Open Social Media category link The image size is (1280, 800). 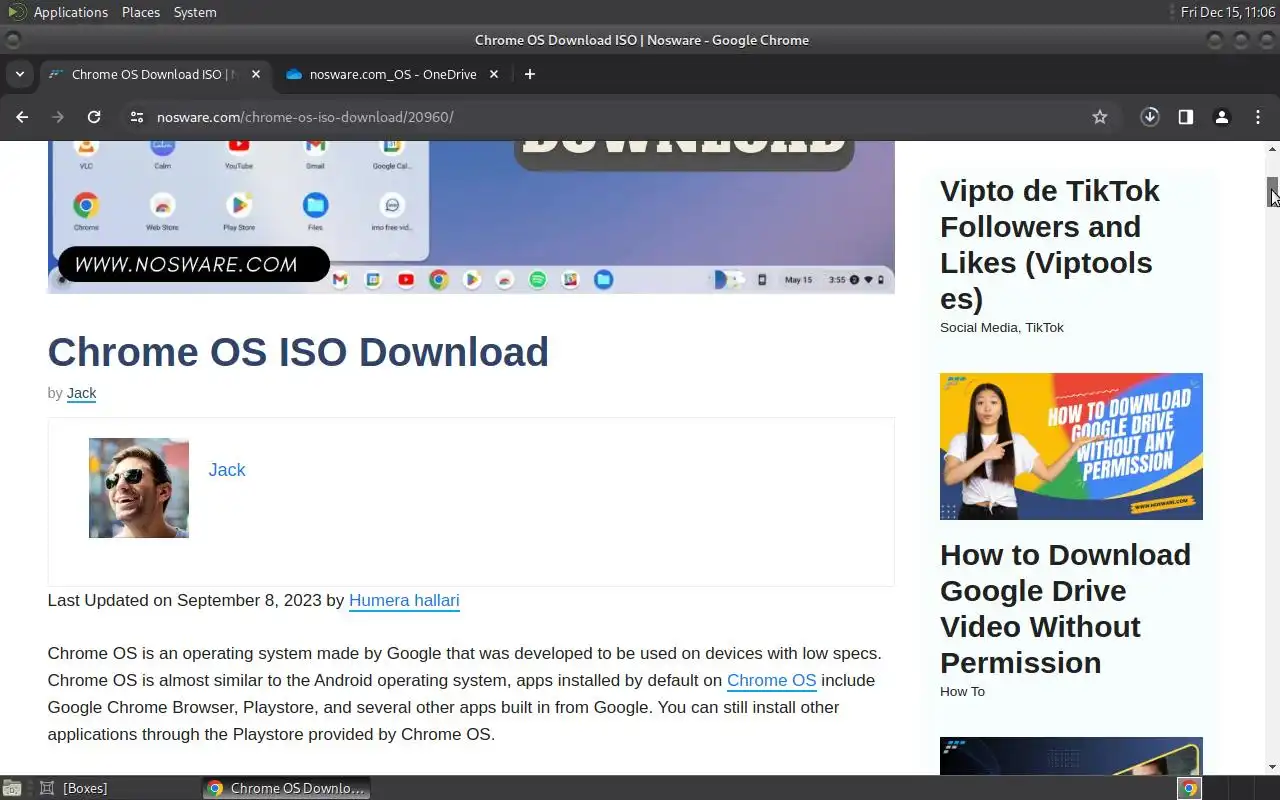[979, 327]
